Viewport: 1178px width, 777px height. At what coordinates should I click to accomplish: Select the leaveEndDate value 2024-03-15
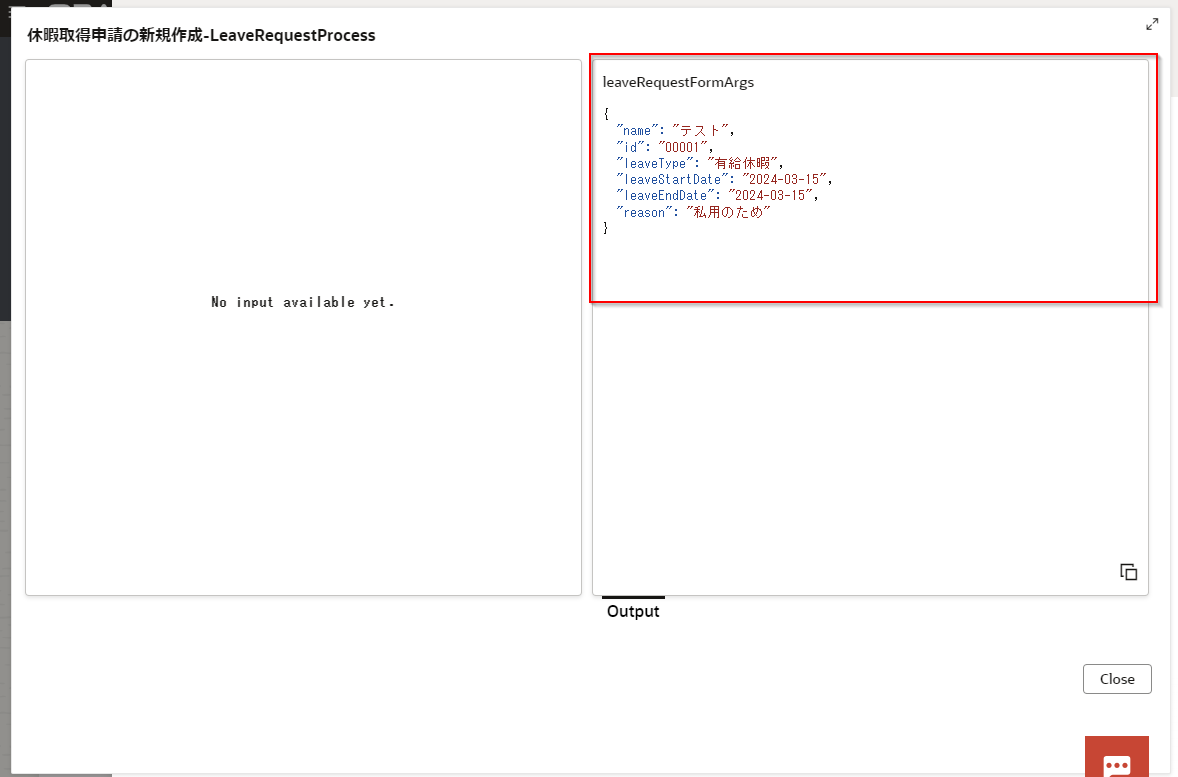click(772, 196)
